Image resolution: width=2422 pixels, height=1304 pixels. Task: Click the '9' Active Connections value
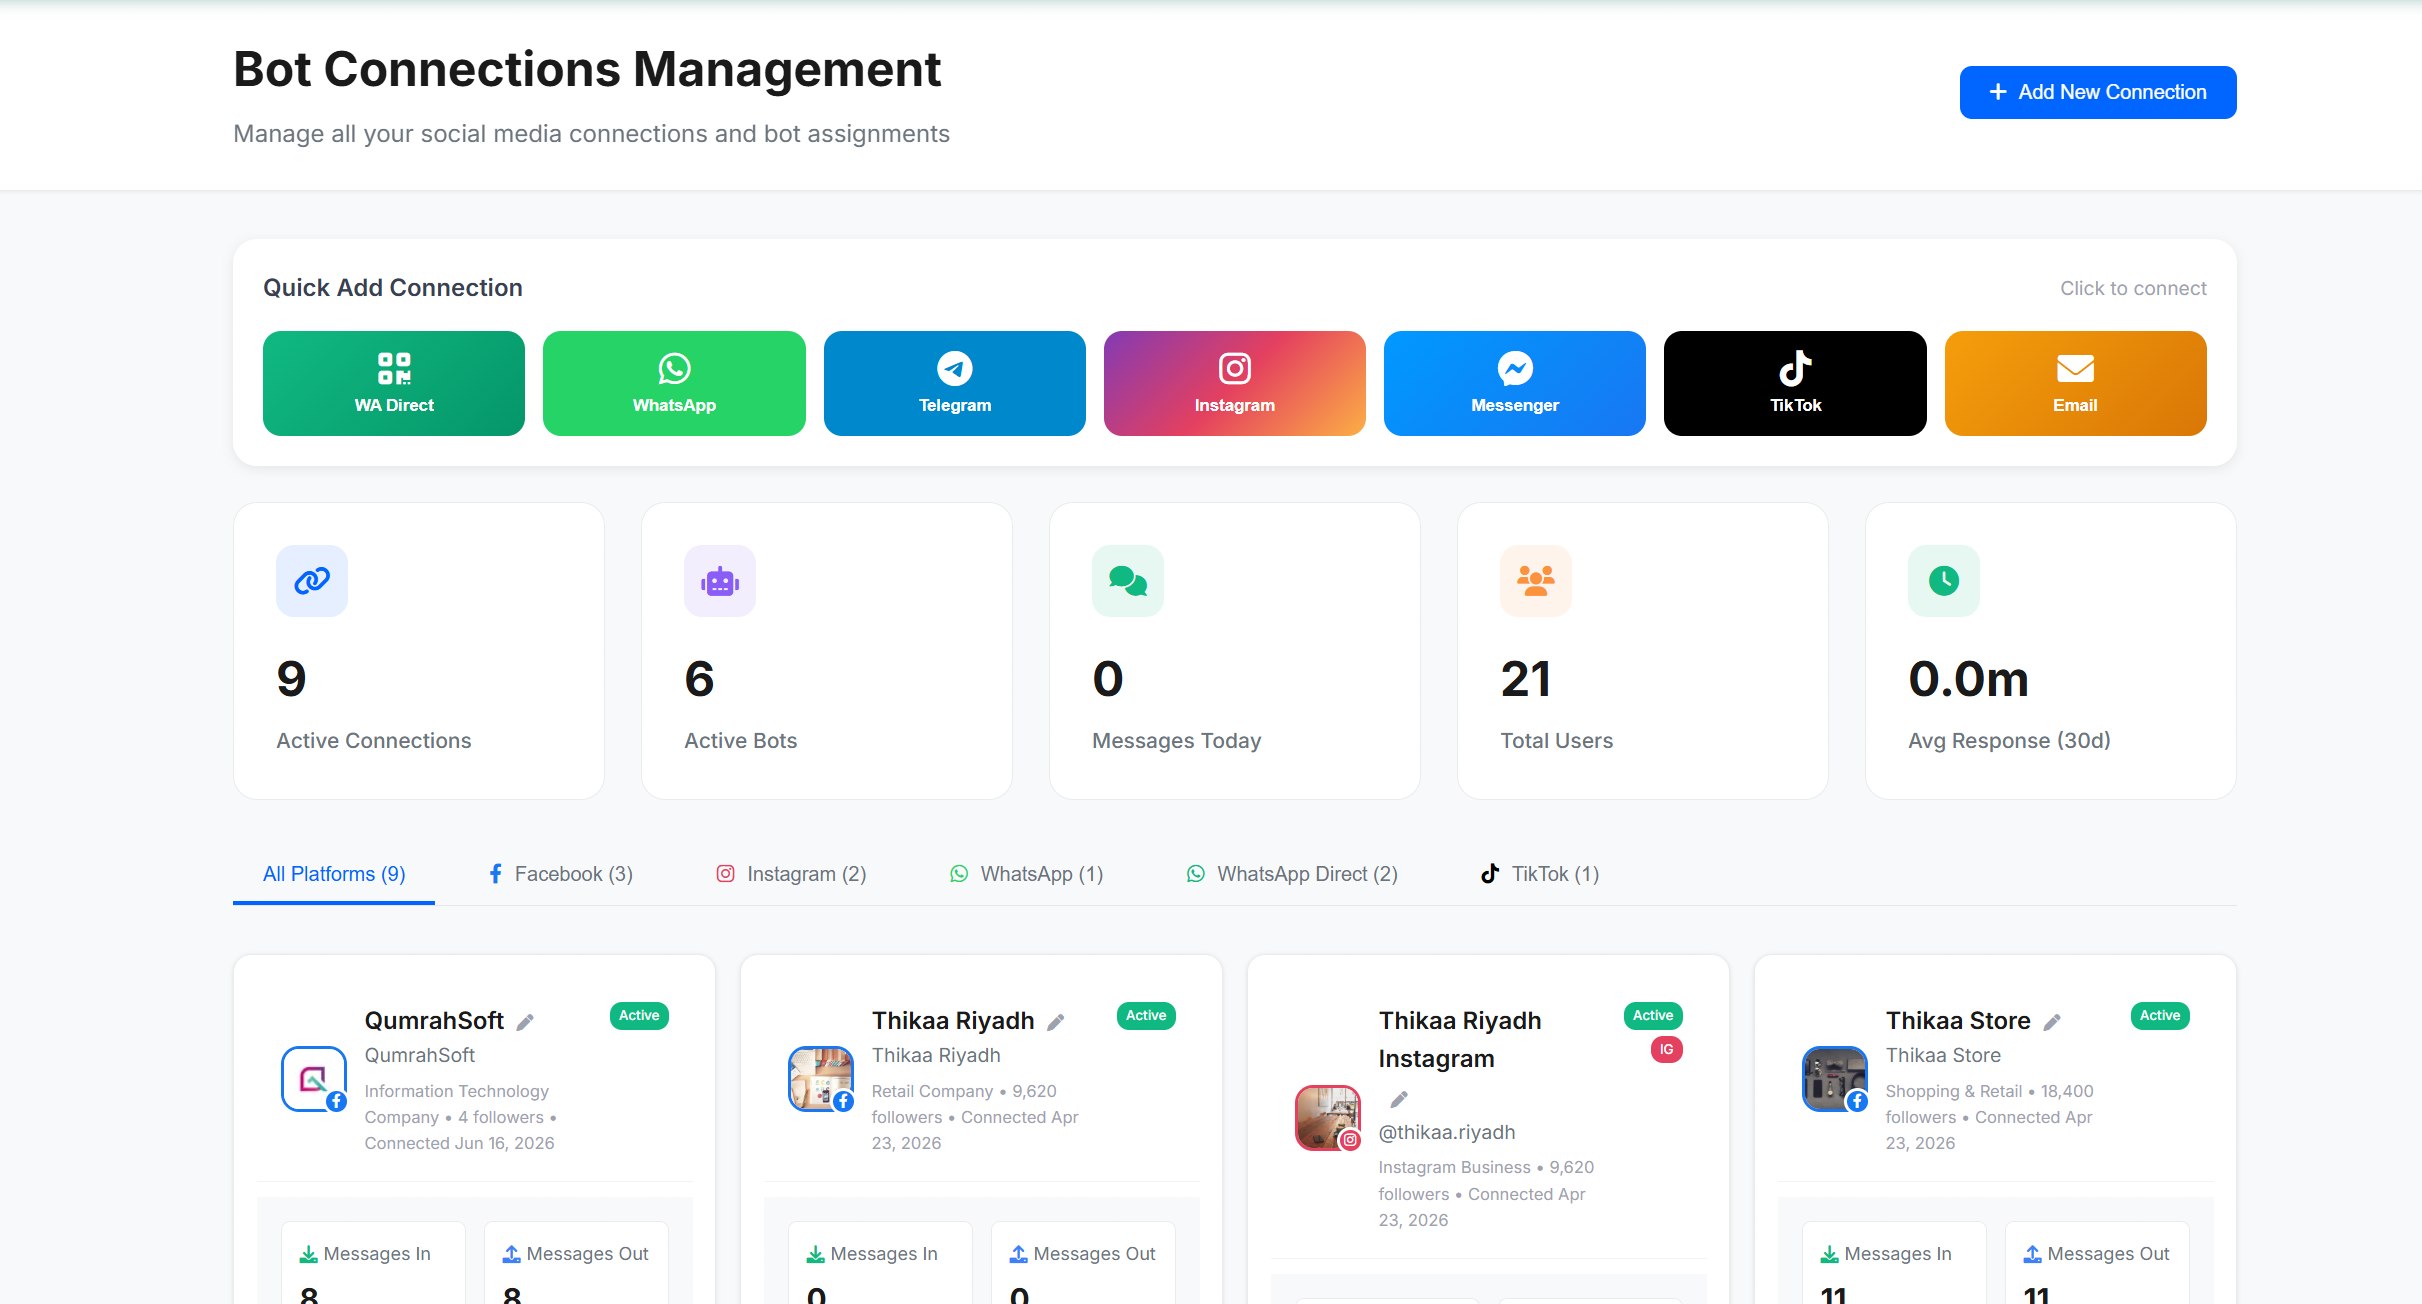click(x=291, y=680)
